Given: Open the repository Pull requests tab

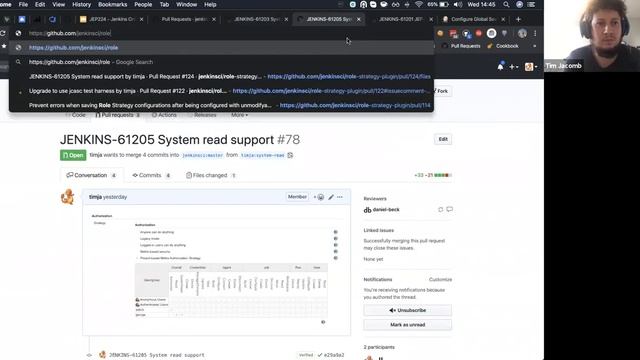Looking at the screenshot, I should pyautogui.click(x=118, y=115).
